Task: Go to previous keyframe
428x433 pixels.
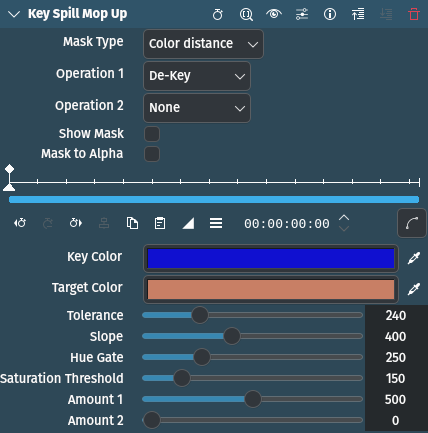Action: tap(20, 223)
